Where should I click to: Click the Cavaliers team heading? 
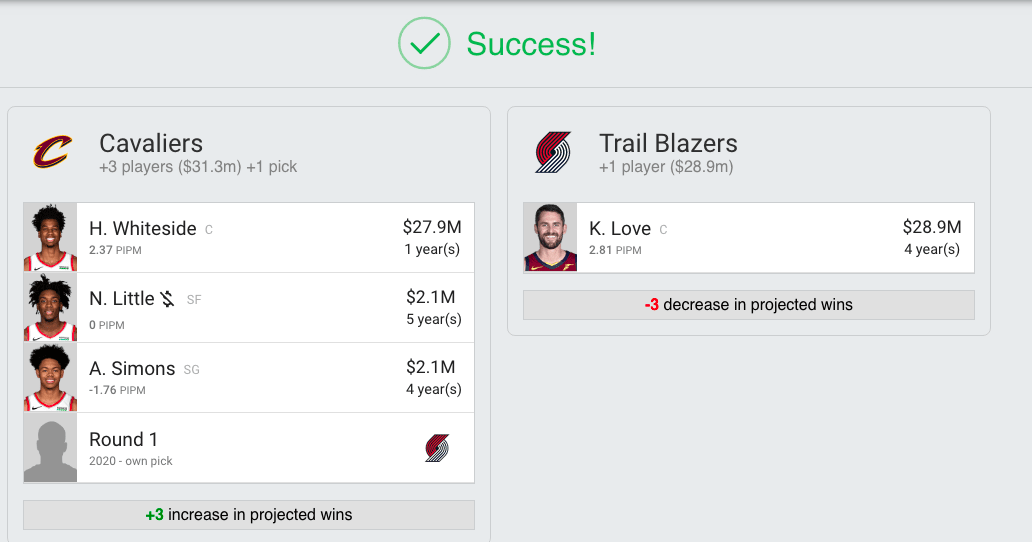click(151, 143)
